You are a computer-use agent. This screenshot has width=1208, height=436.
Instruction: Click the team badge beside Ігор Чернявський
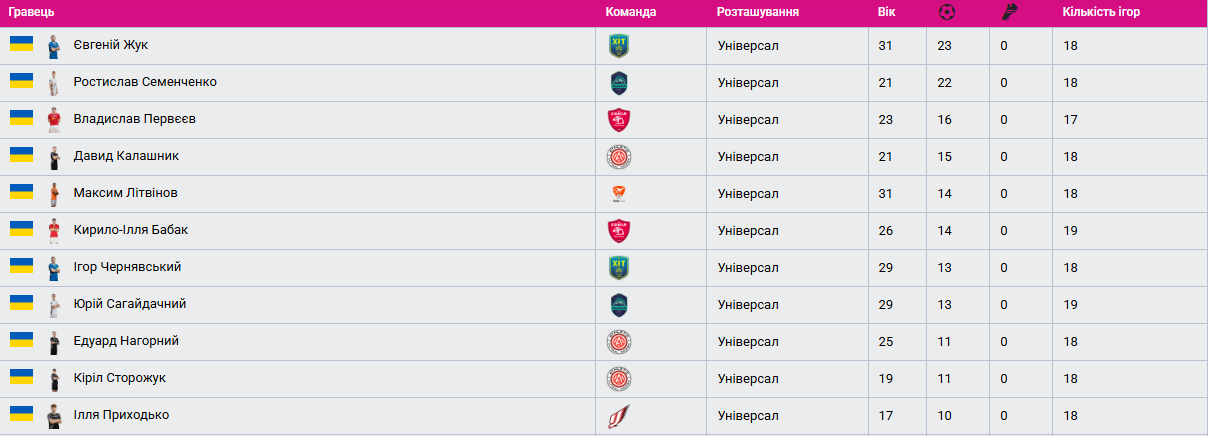tap(619, 268)
